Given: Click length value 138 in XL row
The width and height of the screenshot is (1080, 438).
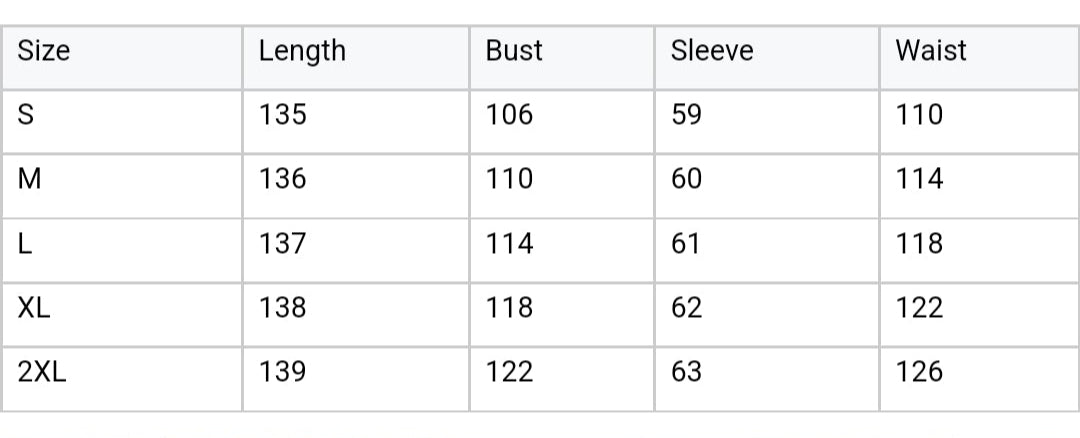Looking at the screenshot, I should 283,307.
